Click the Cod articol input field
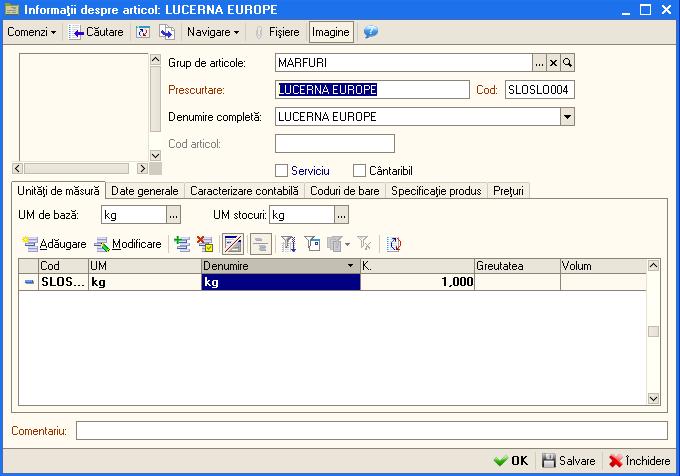 tap(335, 143)
